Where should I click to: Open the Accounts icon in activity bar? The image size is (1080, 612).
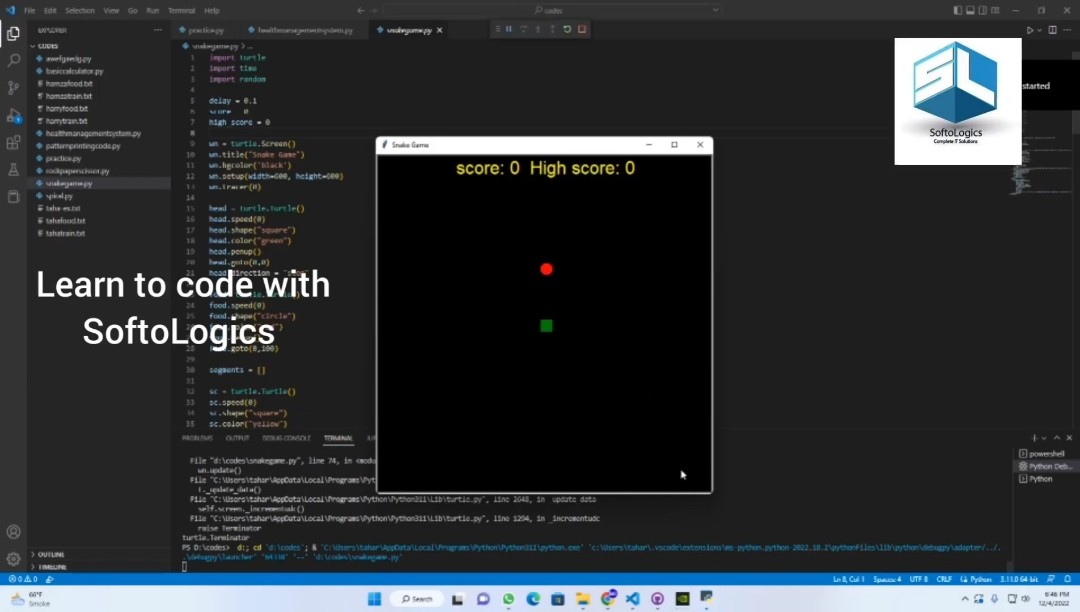tap(13, 531)
